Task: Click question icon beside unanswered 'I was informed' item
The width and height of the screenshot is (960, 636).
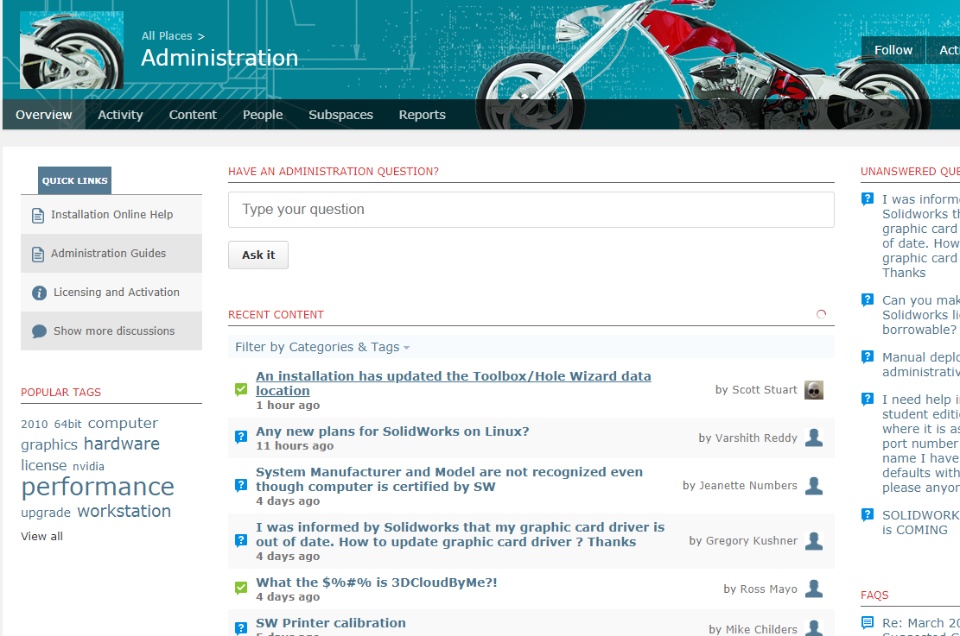Action: pos(868,199)
